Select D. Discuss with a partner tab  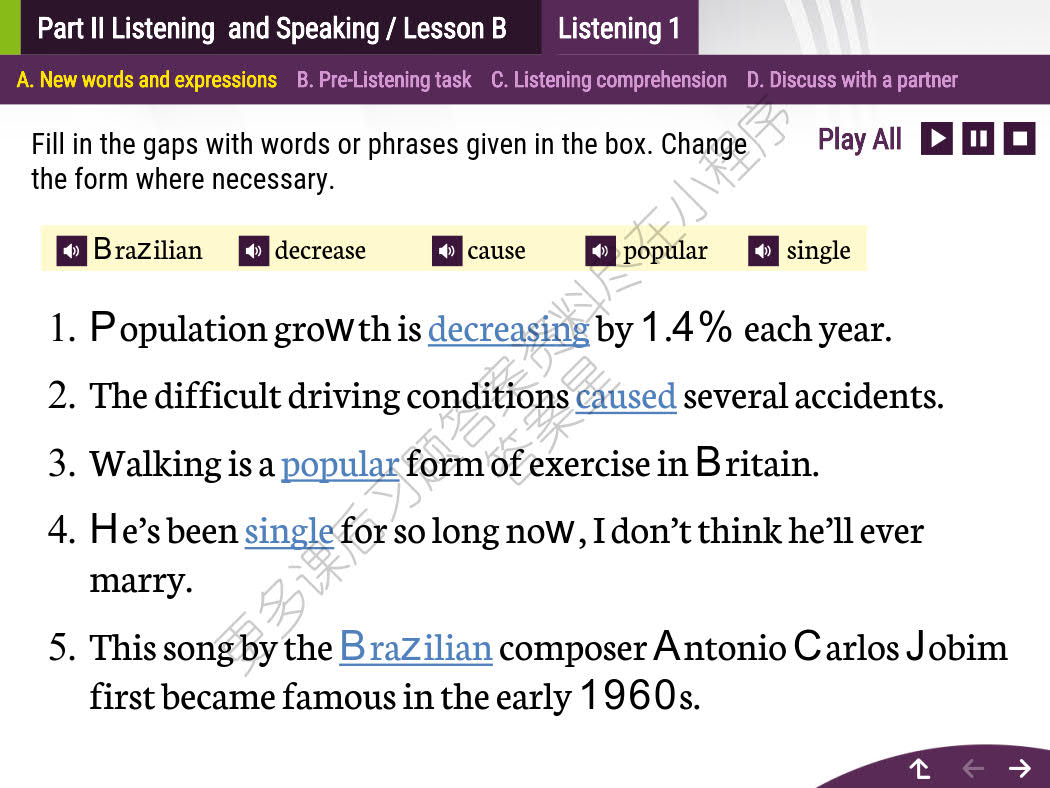852,80
